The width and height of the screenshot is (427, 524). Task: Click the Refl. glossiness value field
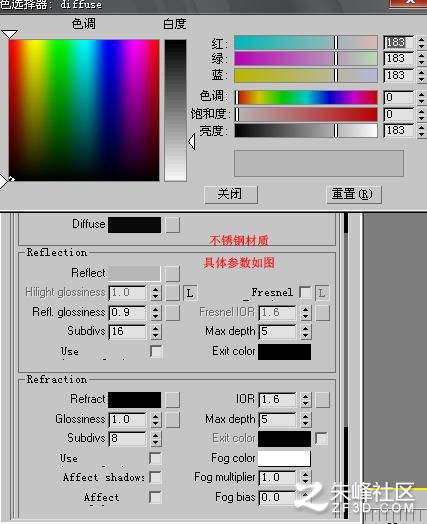128,313
